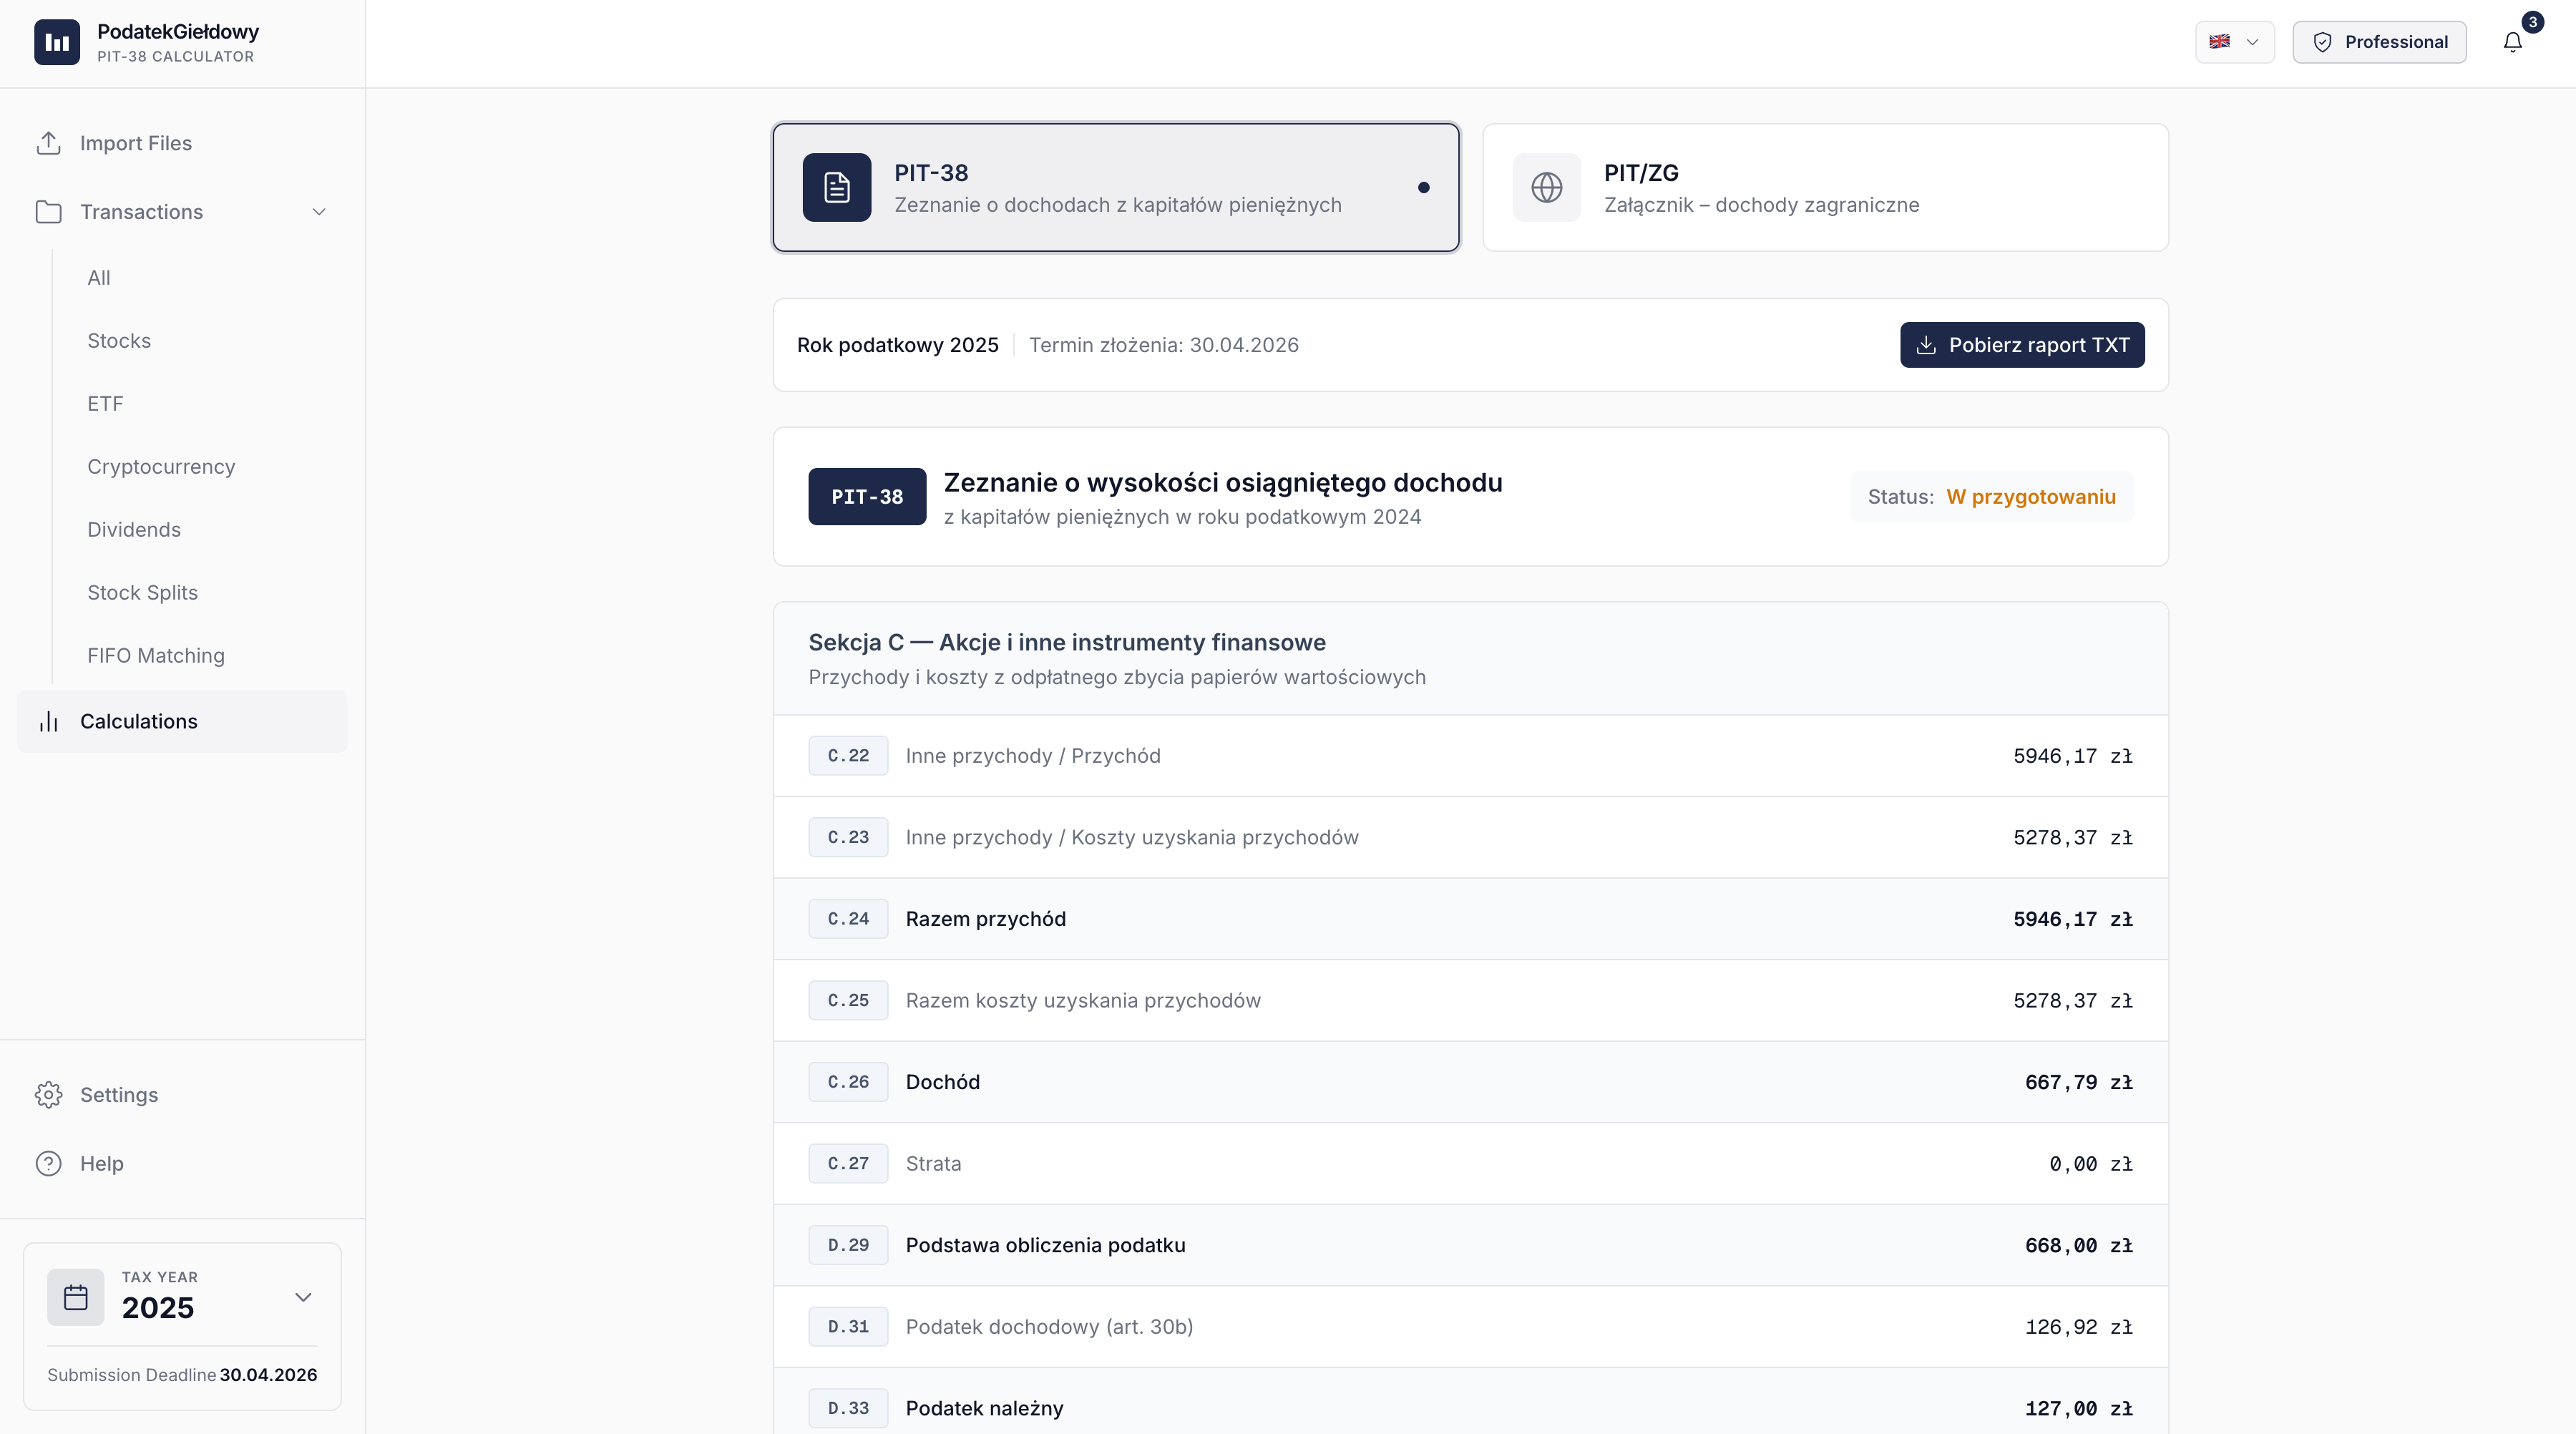Screen dimensions: 2576x1434
Task: Click the PodatekGiełdowy logo icon
Action: click(57, 42)
